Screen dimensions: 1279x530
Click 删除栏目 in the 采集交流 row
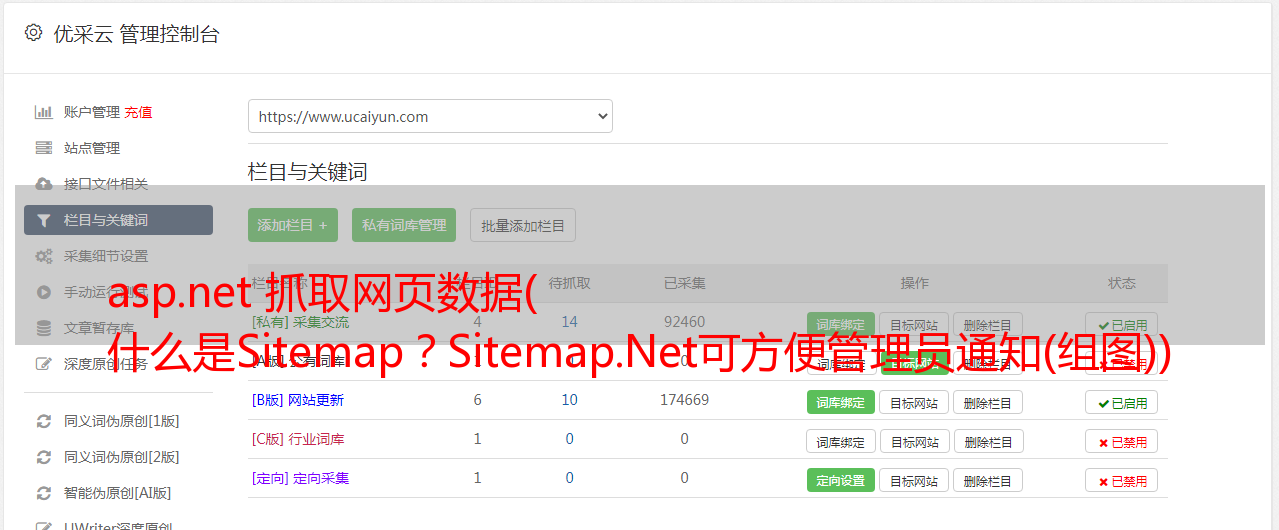tap(987, 325)
